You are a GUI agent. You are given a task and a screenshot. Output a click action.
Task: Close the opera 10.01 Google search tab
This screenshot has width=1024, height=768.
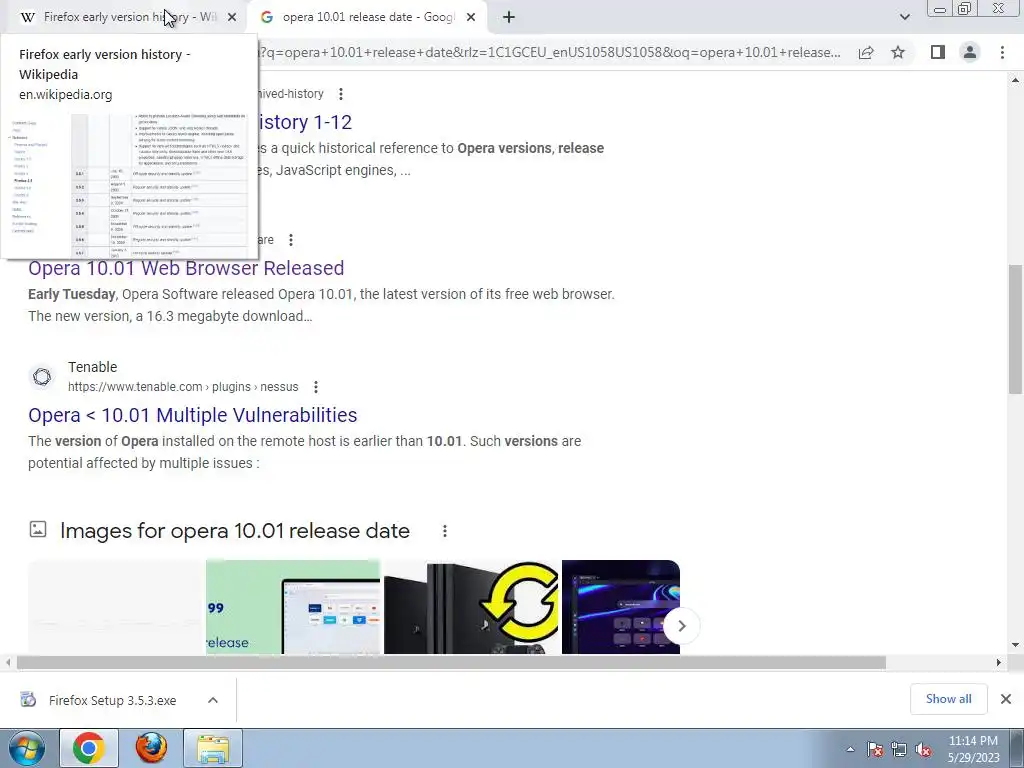[x=471, y=18]
